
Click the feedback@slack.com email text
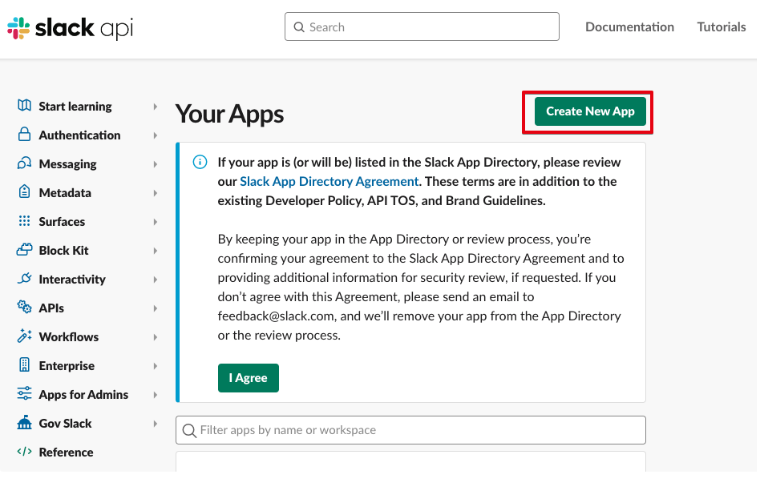coord(276,316)
